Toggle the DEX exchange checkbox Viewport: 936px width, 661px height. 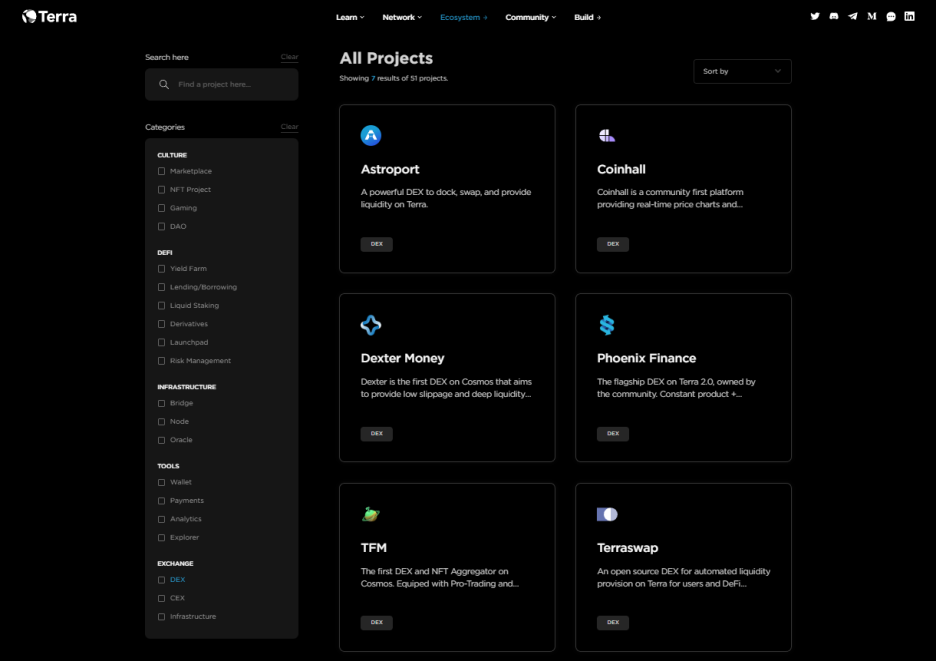[x=161, y=580]
